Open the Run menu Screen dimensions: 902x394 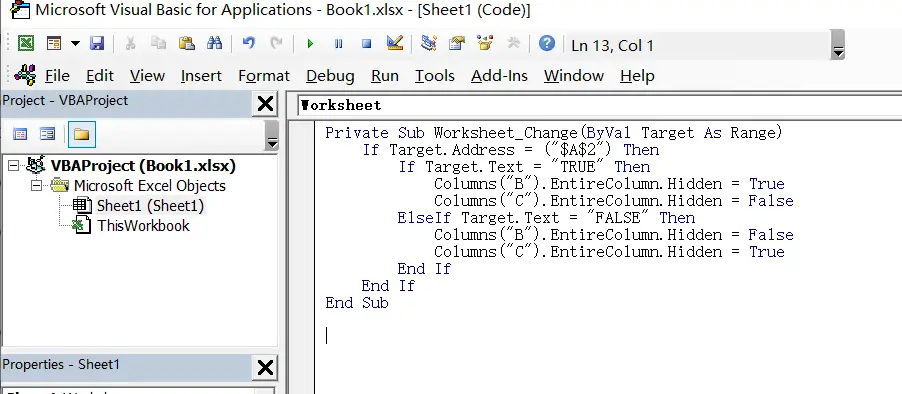point(385,76)
